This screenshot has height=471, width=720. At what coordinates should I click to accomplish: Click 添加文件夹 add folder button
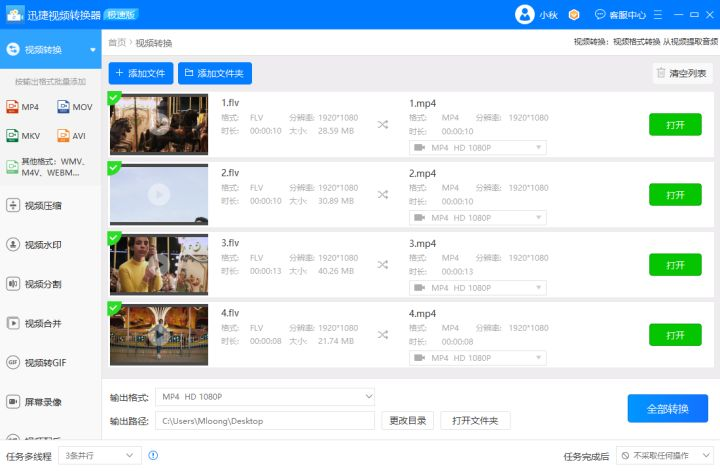pyautogui.click(x=215, y=73)
